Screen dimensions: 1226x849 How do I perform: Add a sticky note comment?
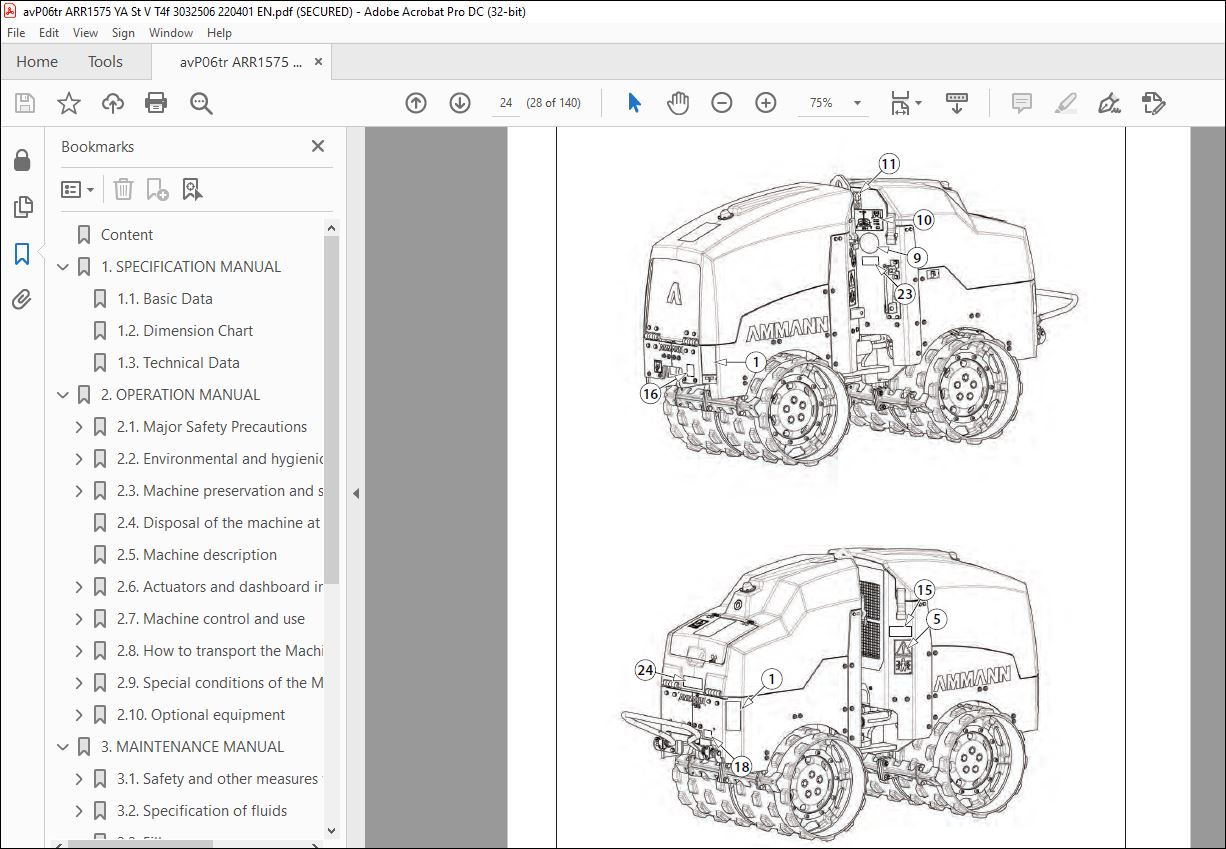pos(1022,103)
